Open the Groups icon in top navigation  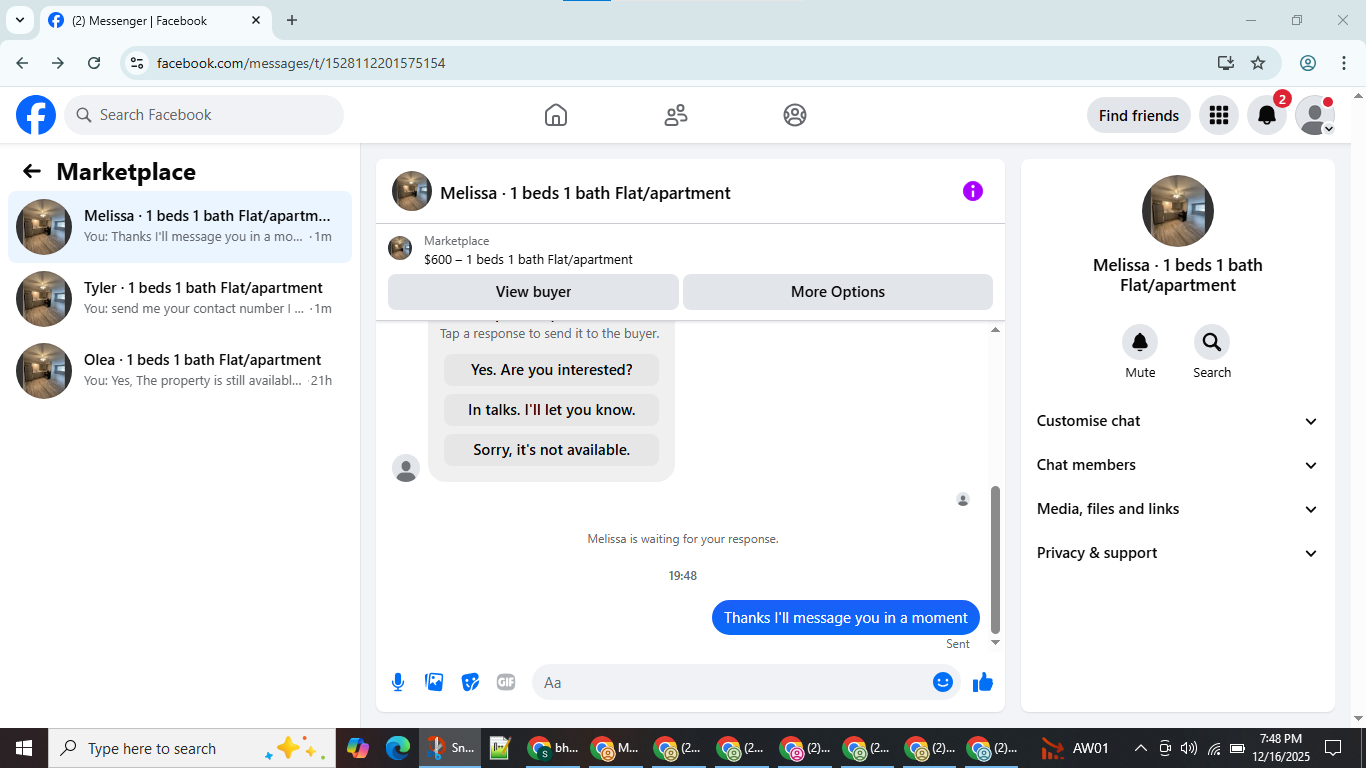[x=795, y=115]
